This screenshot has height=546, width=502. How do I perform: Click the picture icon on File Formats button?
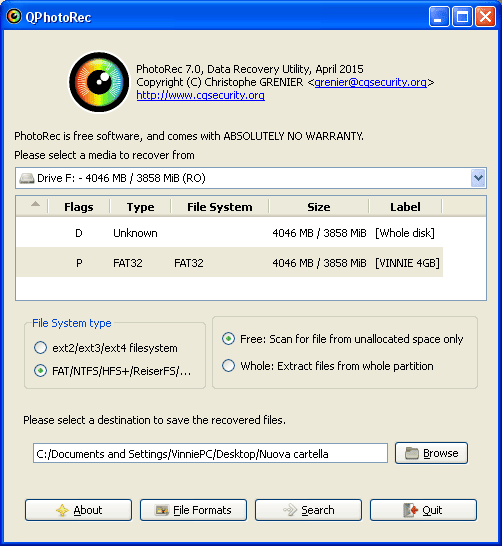click(162, 510)
